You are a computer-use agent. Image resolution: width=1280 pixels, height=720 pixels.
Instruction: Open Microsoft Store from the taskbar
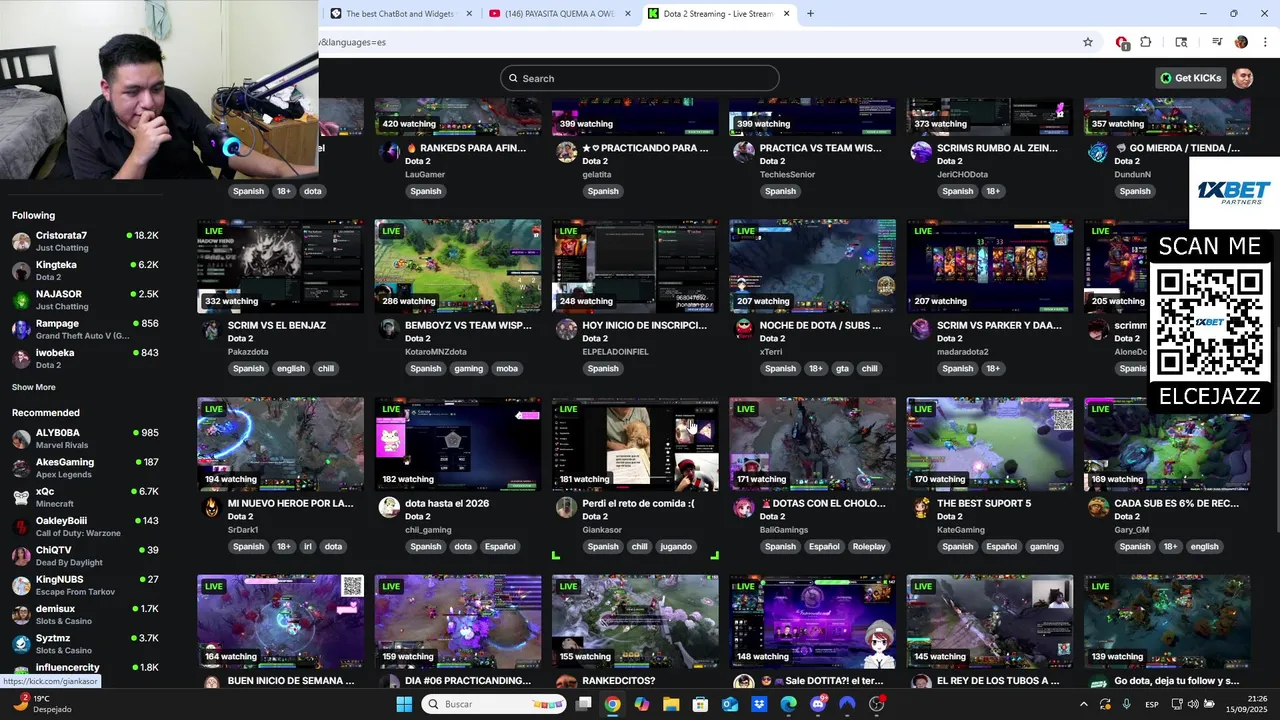[x=700, y=704]
